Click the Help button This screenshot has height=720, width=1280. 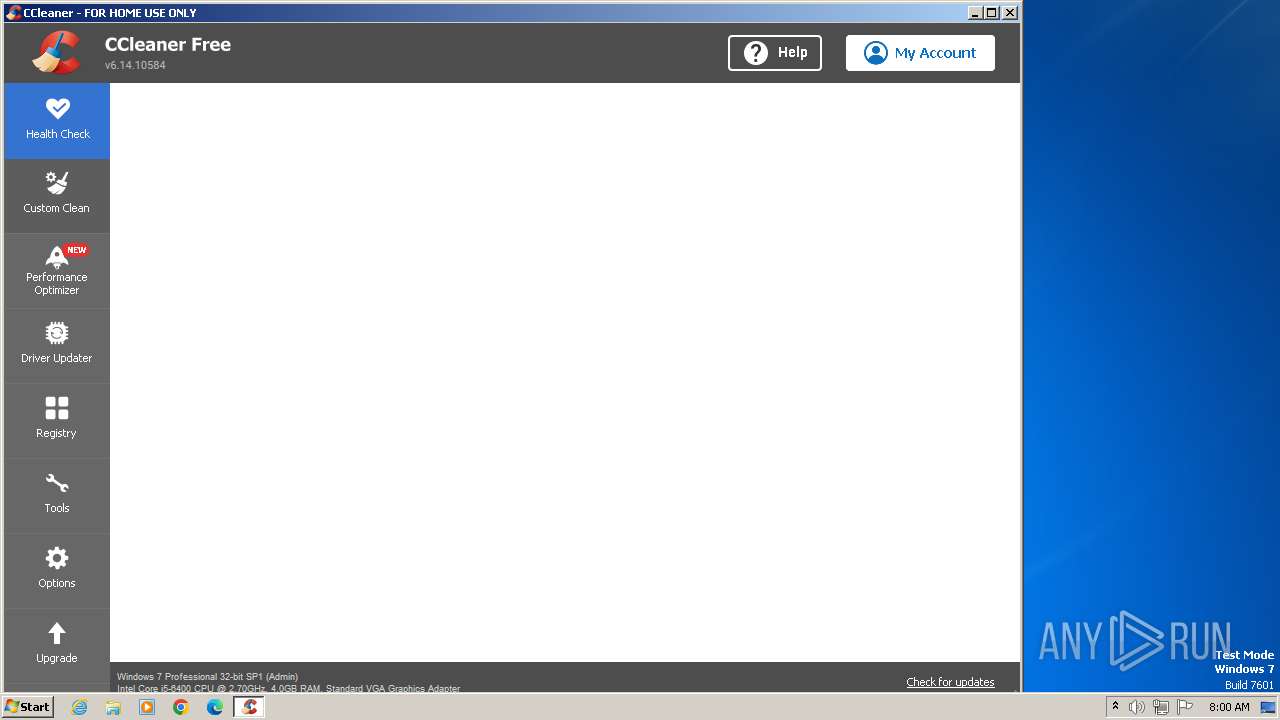coord(775,53)
